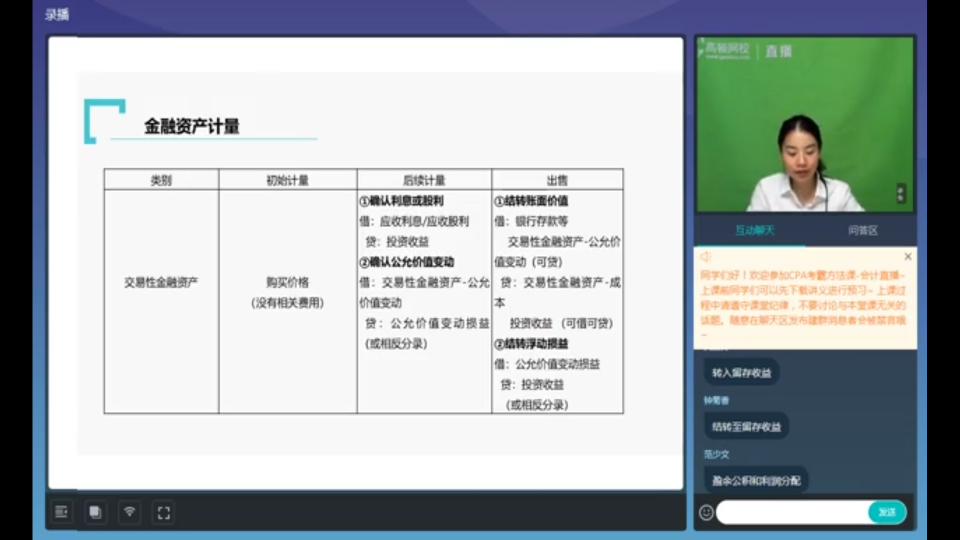
Task: Click the (没有相关费用) text
Action: (288, 302)
